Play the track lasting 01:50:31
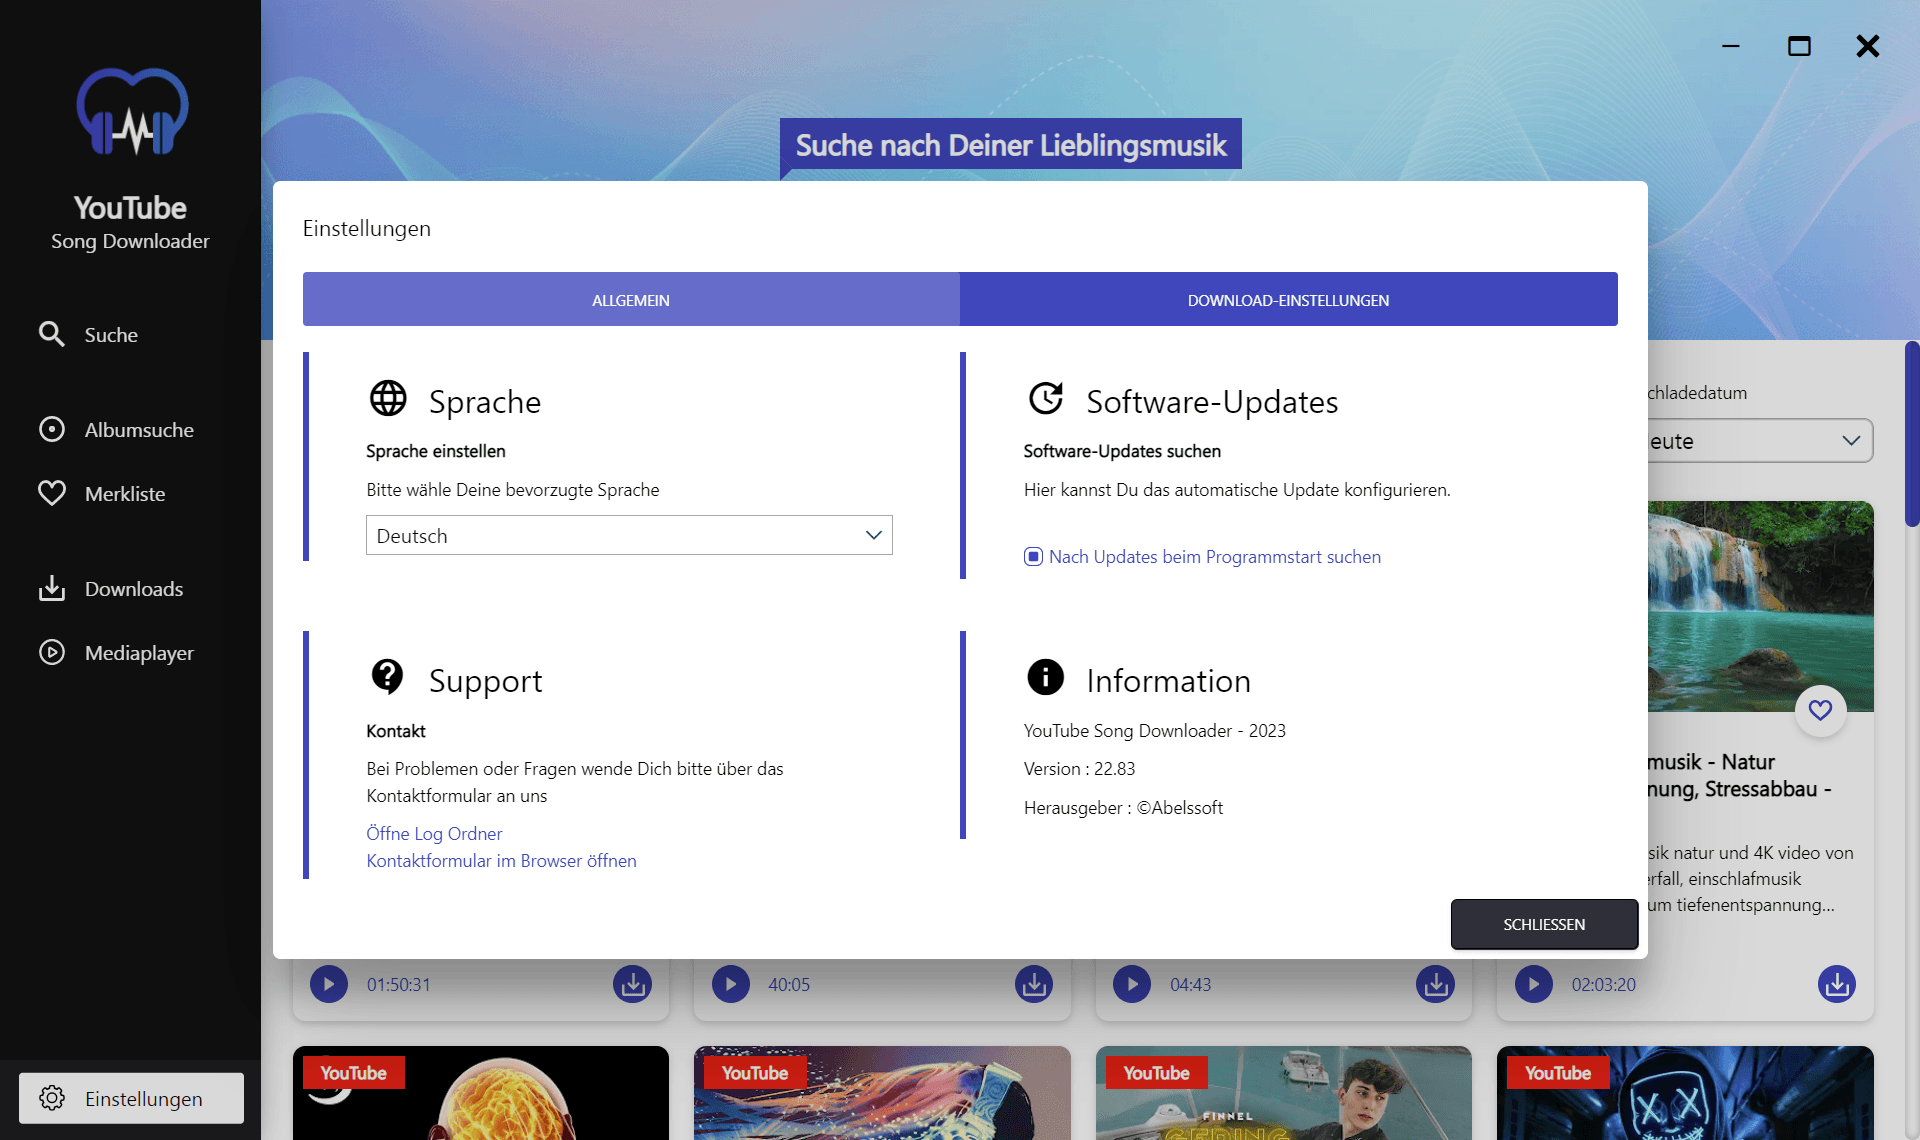The width and height of the screenshot is (1920, 1140). point(329,984)
